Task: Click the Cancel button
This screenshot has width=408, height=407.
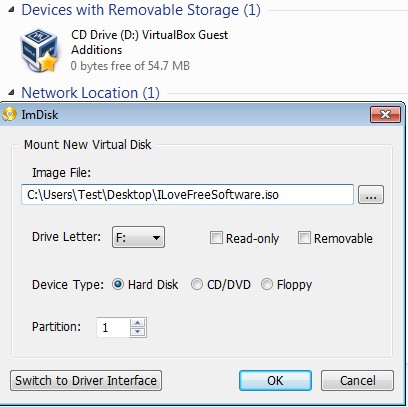Action: click(x=357, y=380)
